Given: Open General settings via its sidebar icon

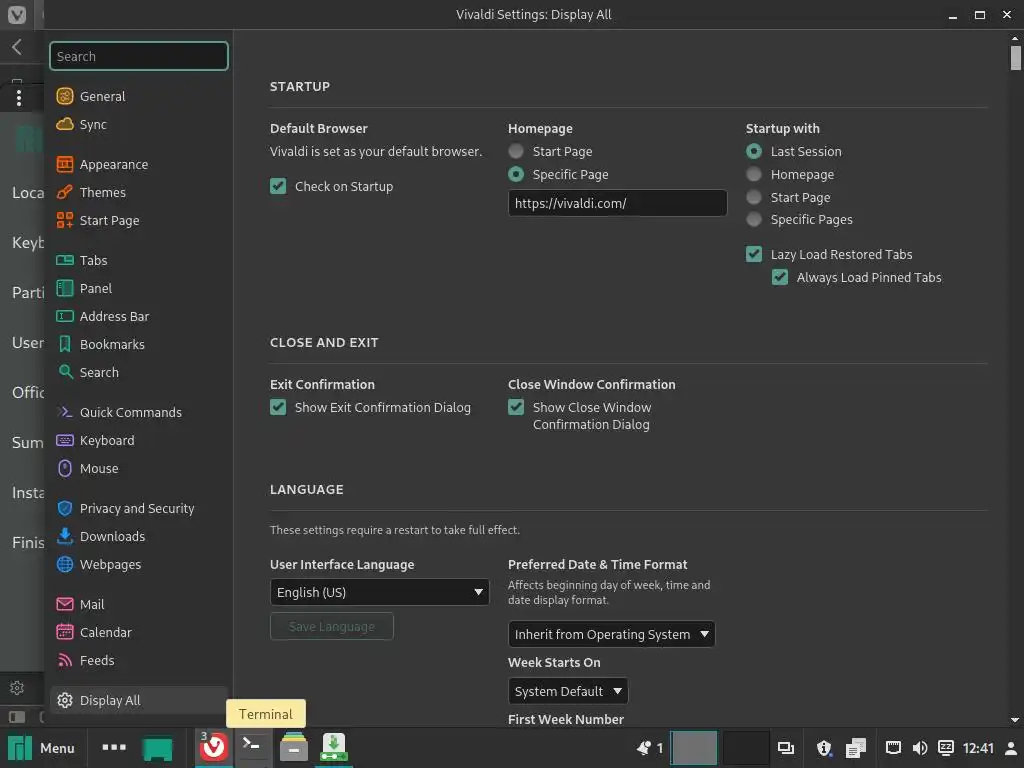Looking at the screenshot, I should [65, 97].
